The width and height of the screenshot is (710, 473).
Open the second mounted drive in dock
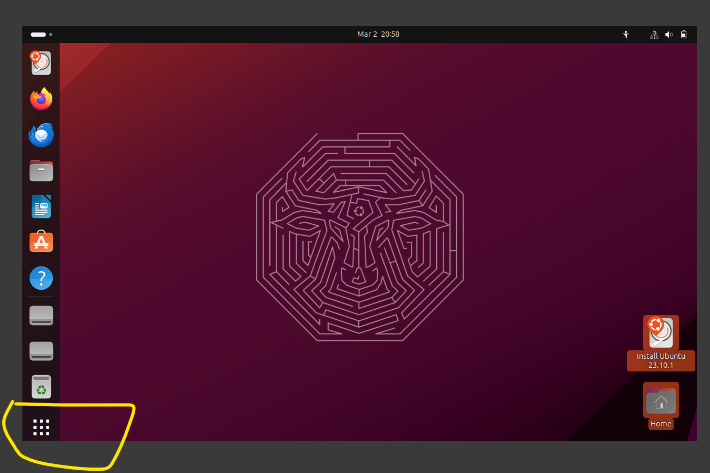(x=41, y=351)
